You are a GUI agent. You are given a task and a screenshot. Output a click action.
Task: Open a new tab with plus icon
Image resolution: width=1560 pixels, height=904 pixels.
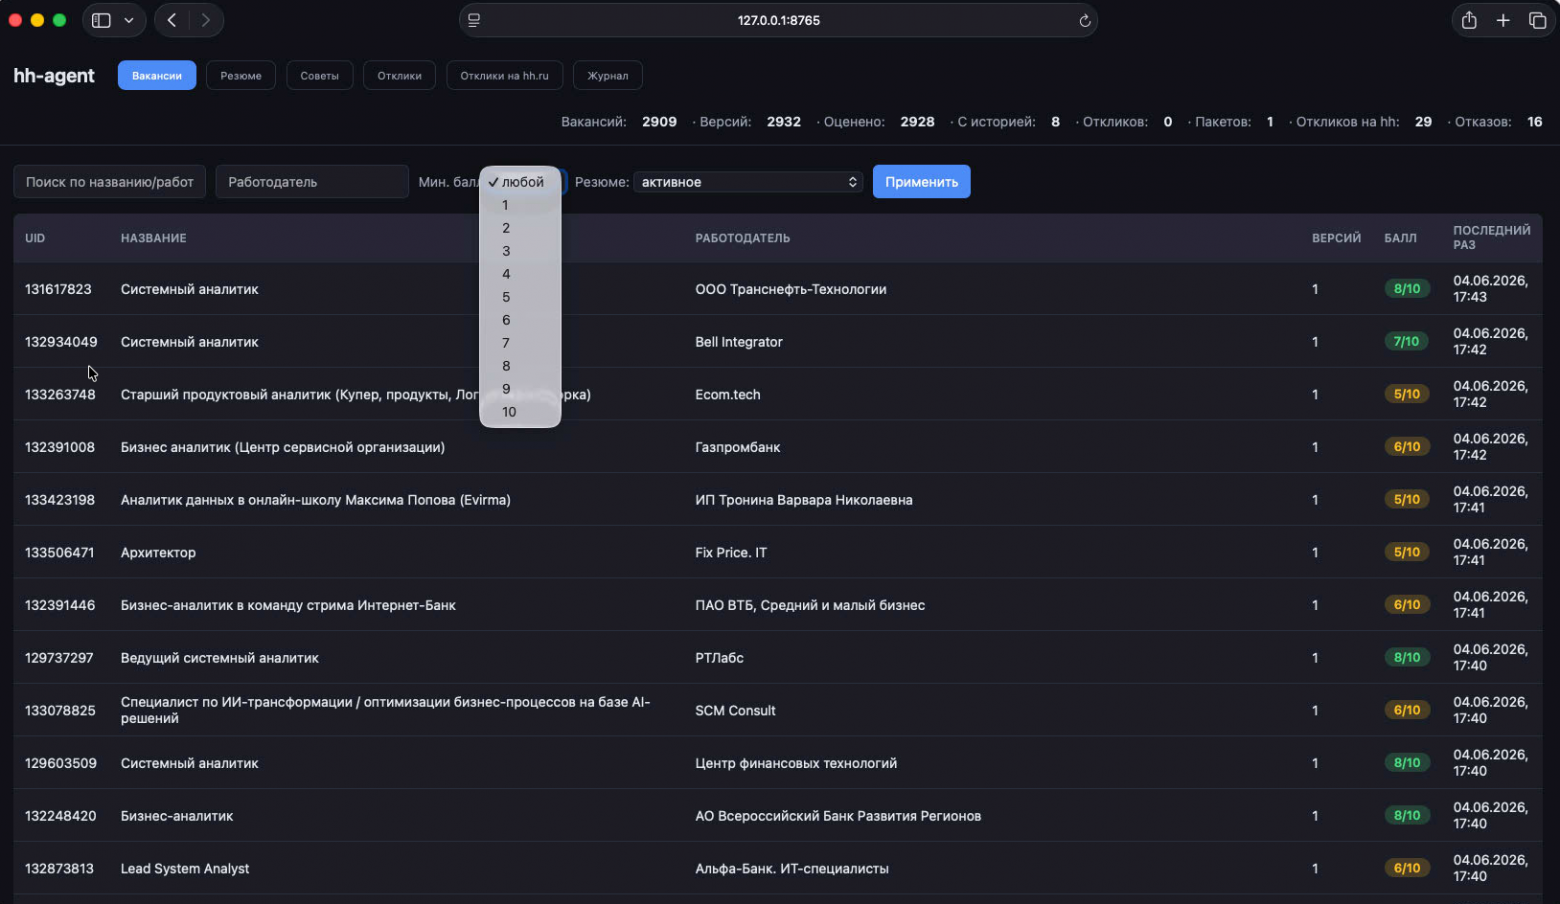click(x=1502, y=20)
